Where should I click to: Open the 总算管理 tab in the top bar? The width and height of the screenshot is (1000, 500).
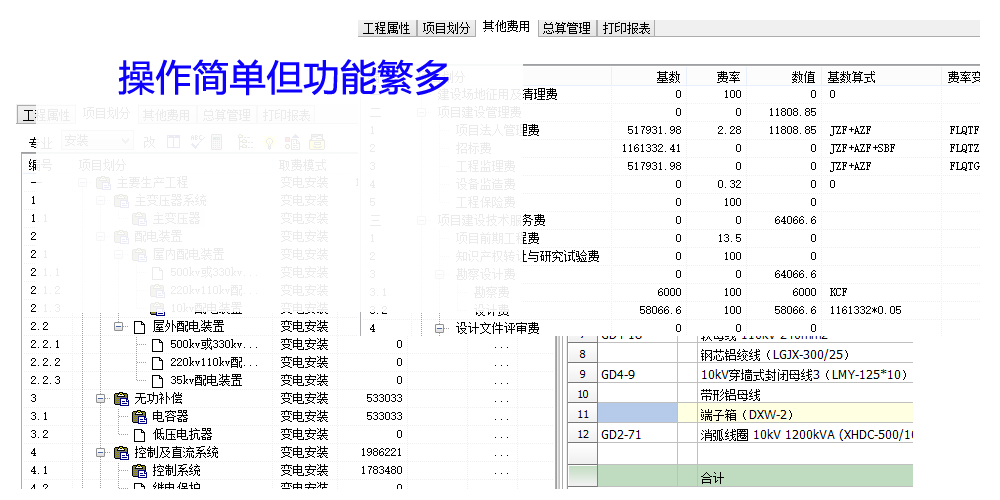pos(566,29)
